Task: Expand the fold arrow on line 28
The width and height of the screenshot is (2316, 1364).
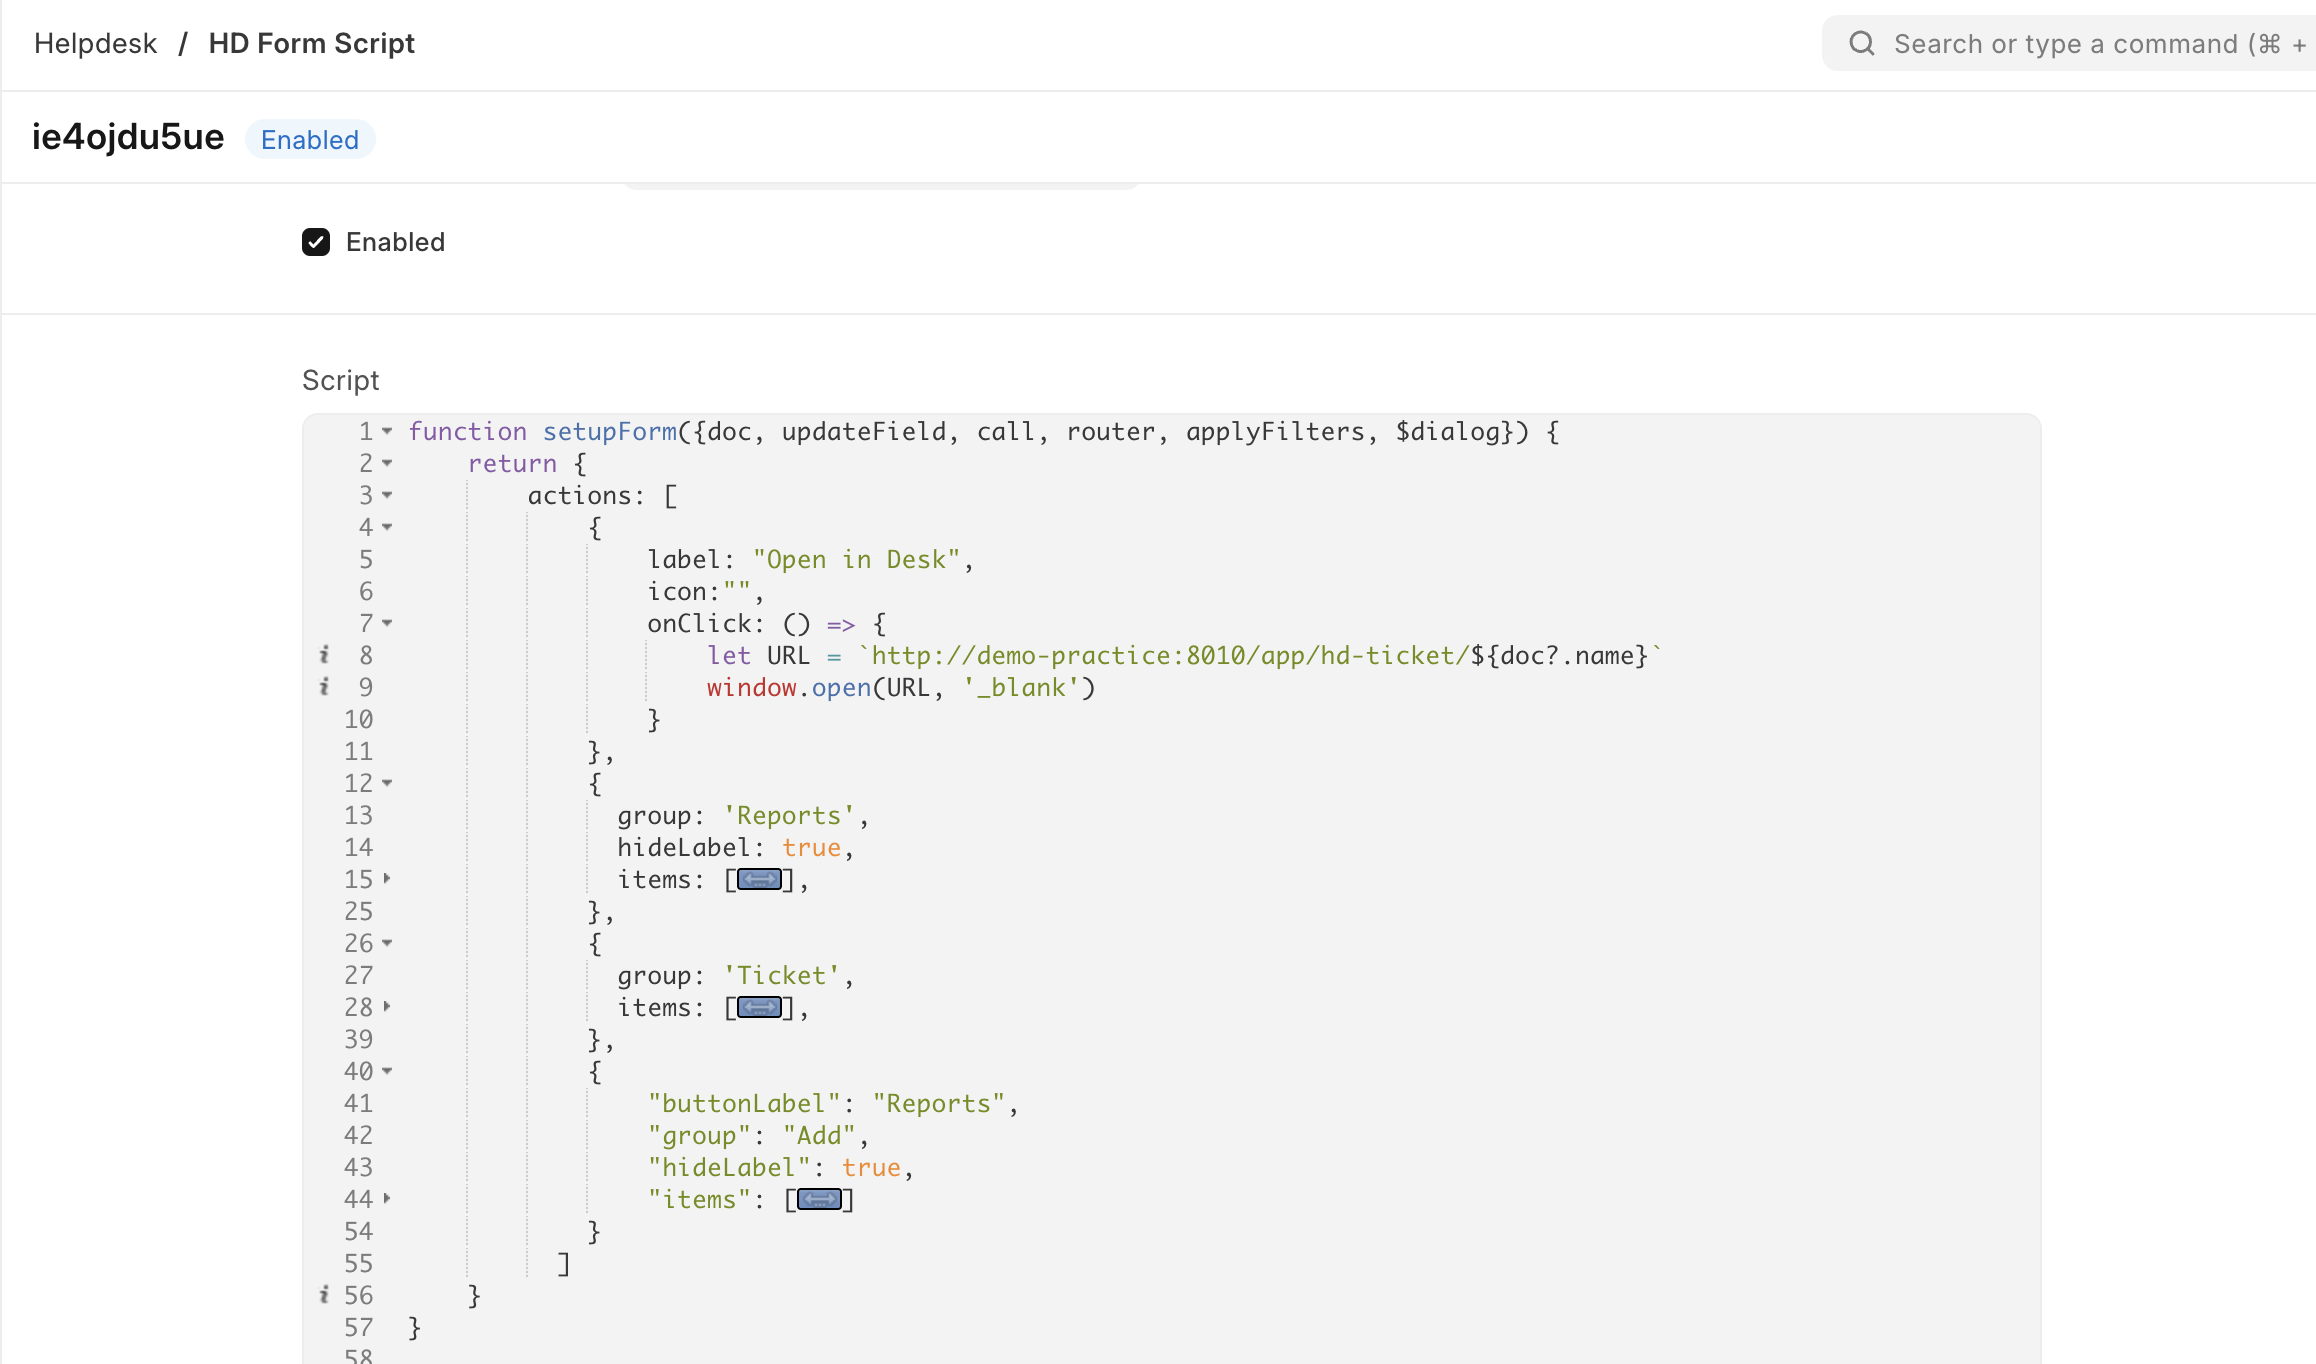Action: pos(387,1007)
